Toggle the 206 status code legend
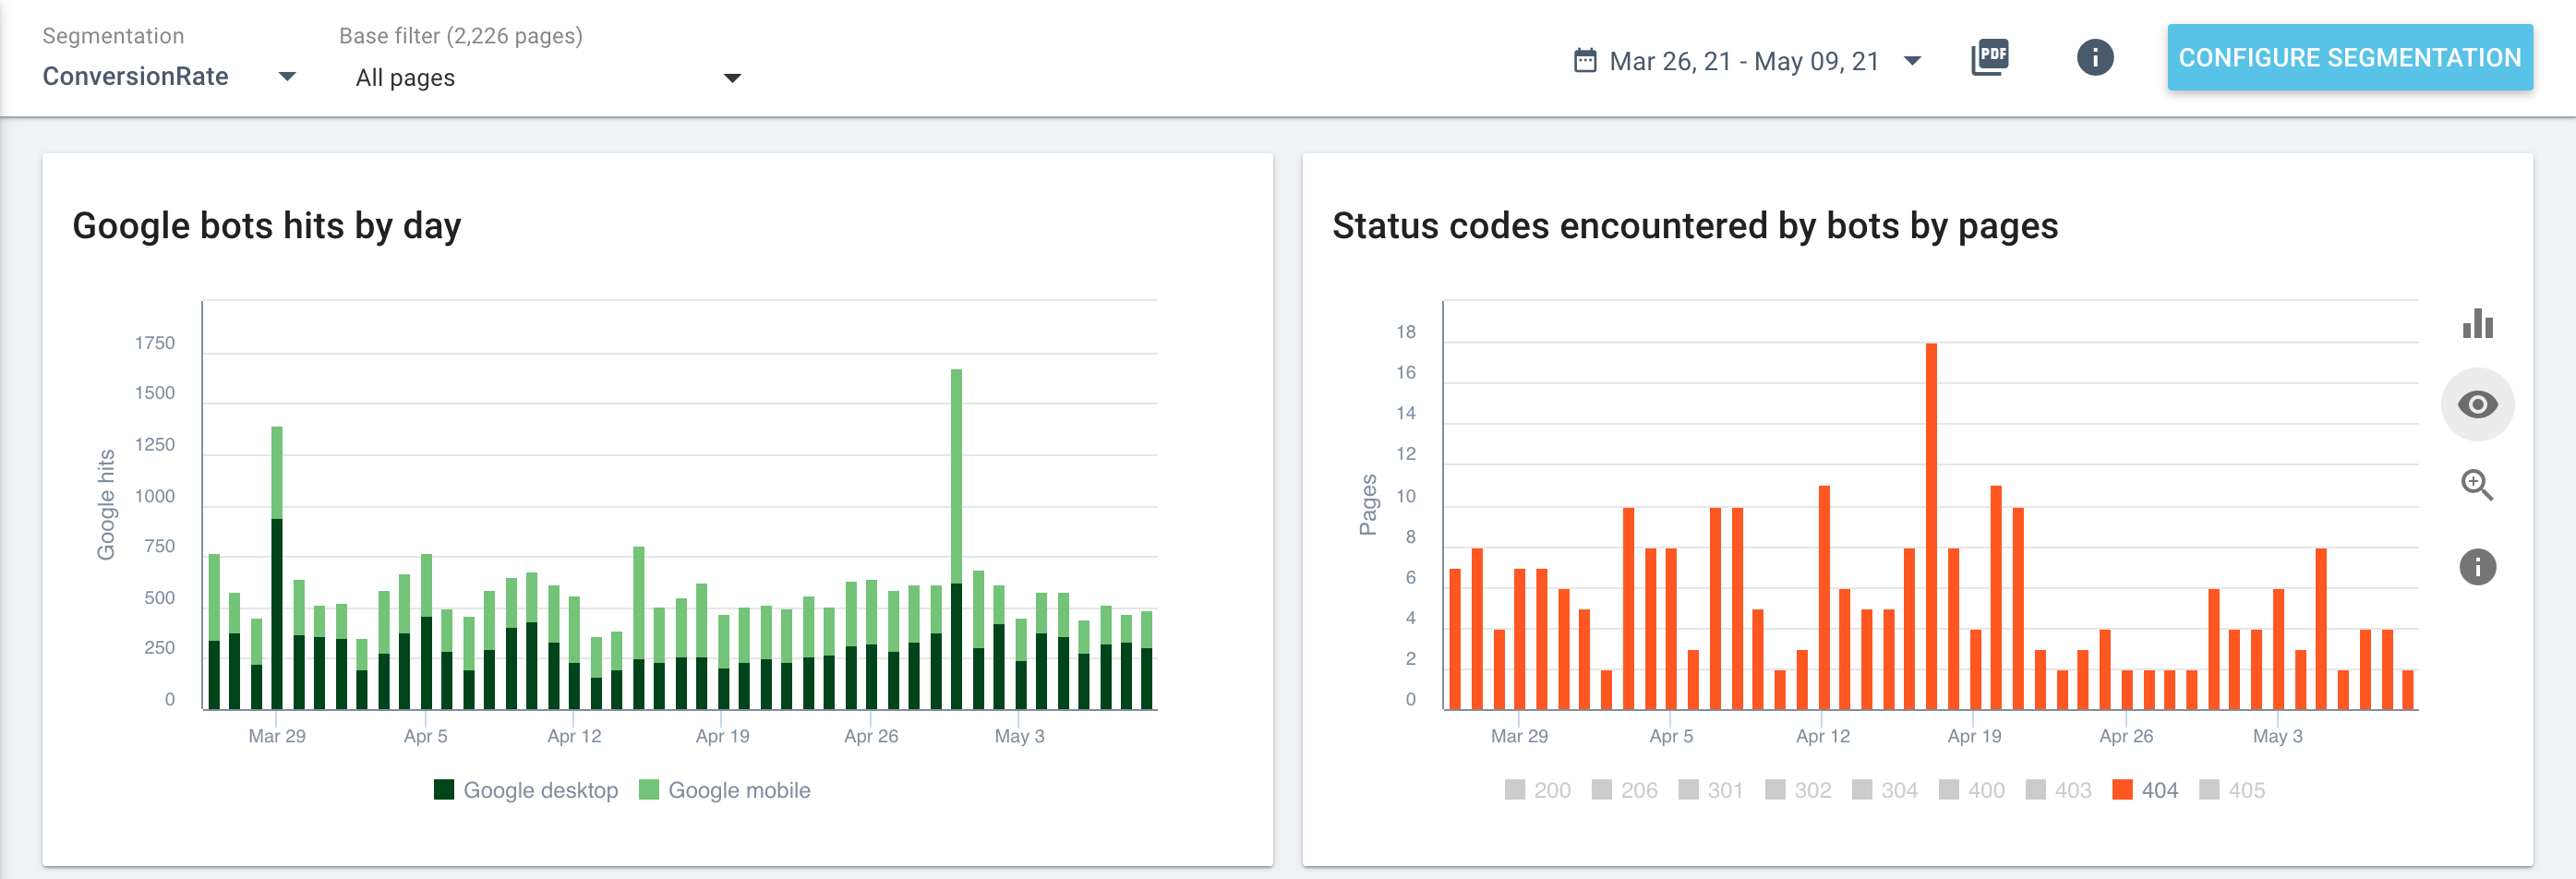The height and width of the screenshot is (879, 2576). click(x=1624, y=790)
